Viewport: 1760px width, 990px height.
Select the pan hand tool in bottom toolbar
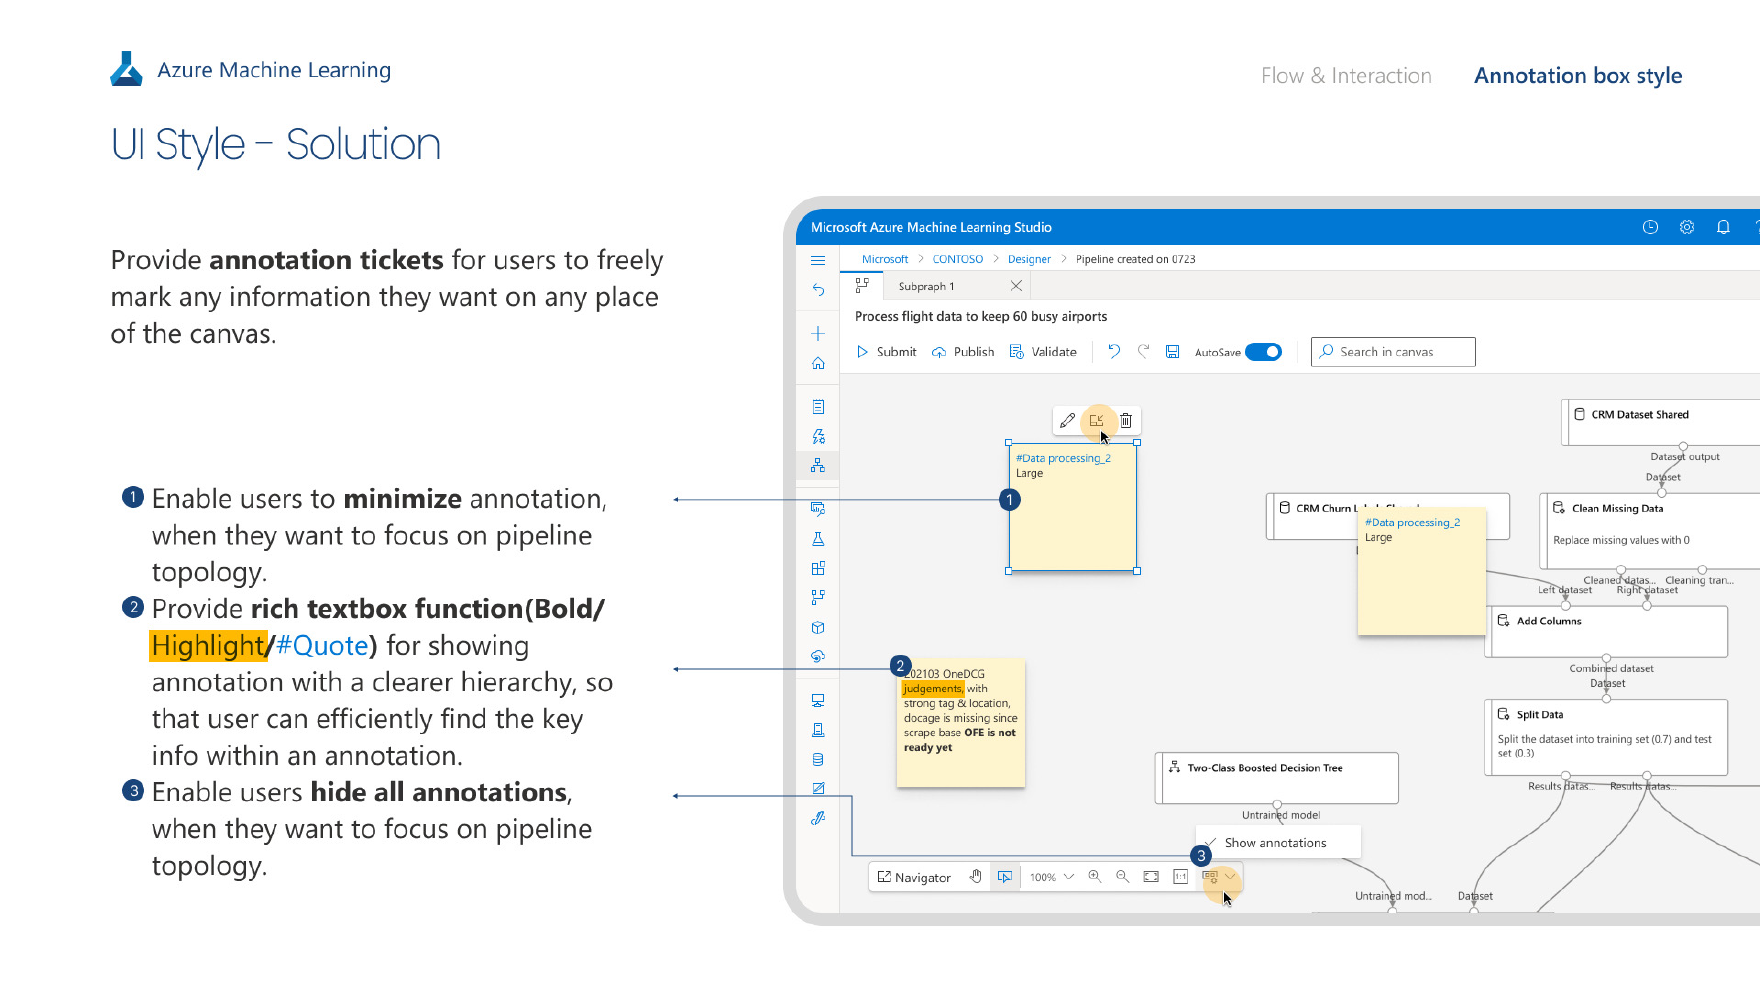[x=976, y=877]
